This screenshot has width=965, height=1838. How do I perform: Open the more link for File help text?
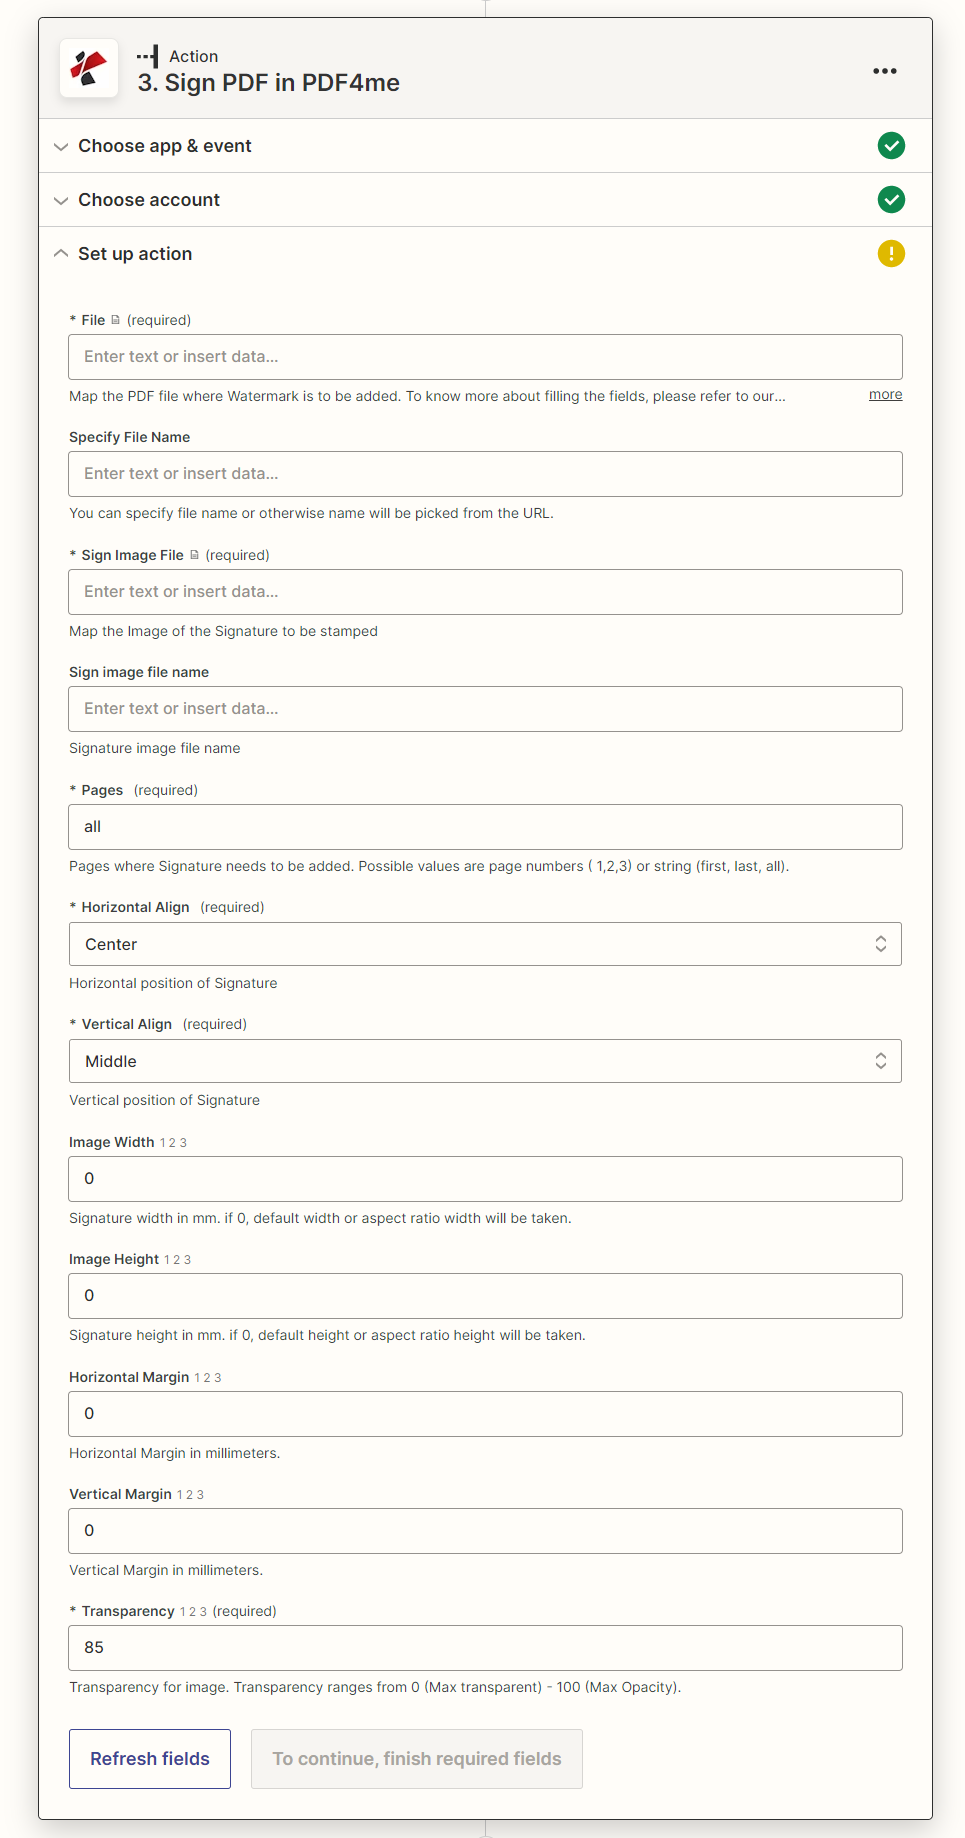884,394
